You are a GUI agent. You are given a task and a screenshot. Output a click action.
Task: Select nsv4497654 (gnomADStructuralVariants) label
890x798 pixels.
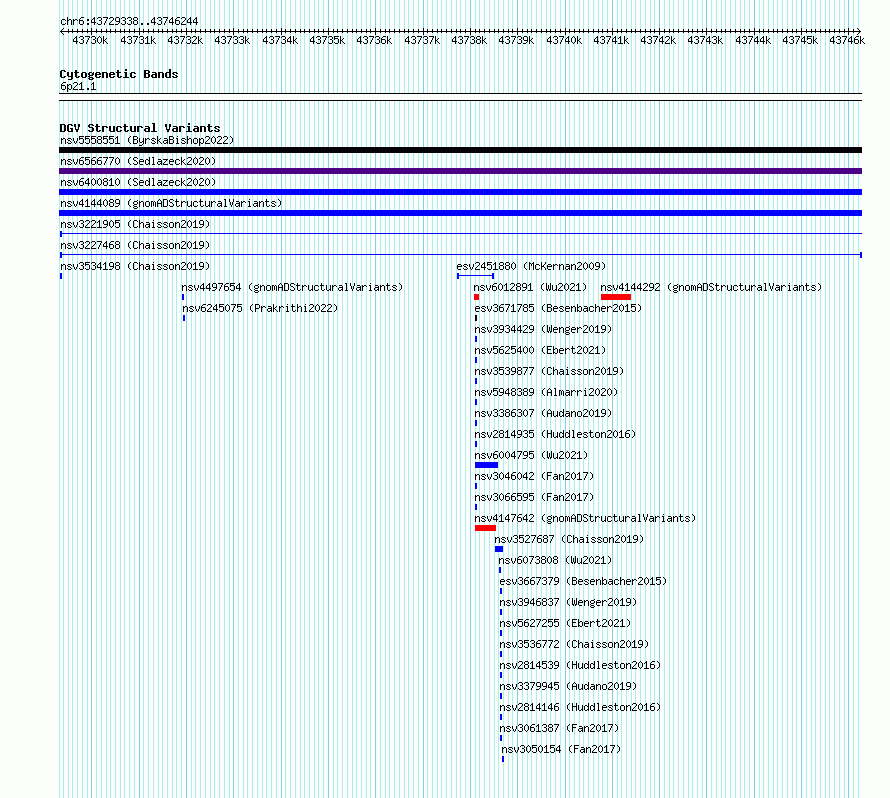click(x=292, y=287)
